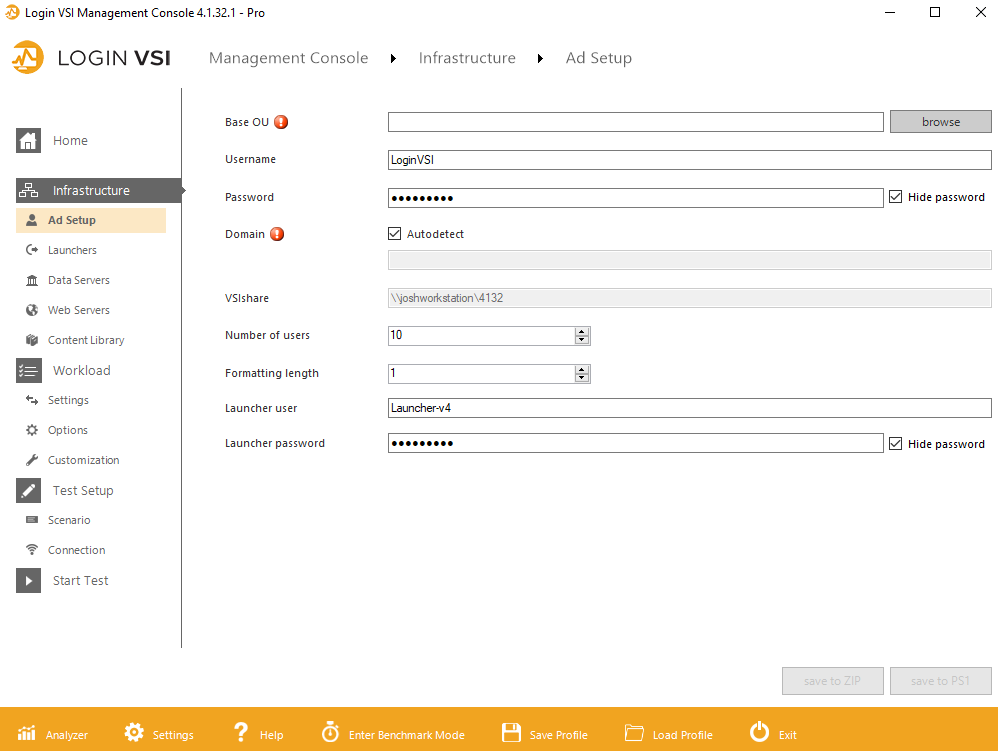Click the Domain error warning icon
Image resolution: width=998 pixels, height=751 pixels.
coord(277,234)
